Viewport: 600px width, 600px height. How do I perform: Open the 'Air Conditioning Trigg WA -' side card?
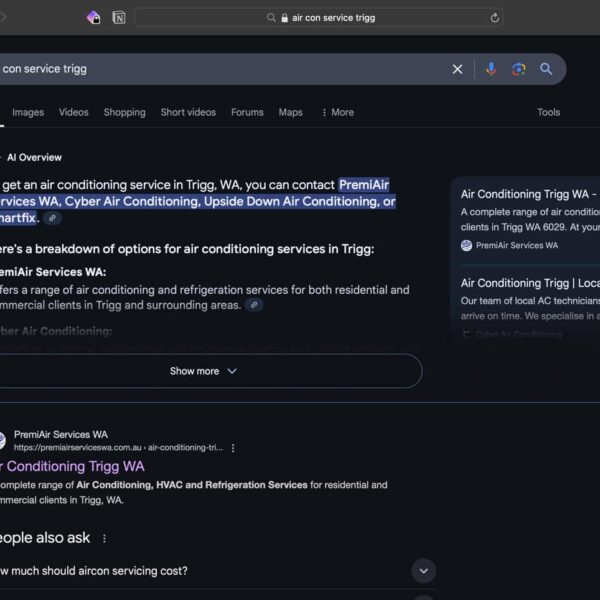click(528, 194)
